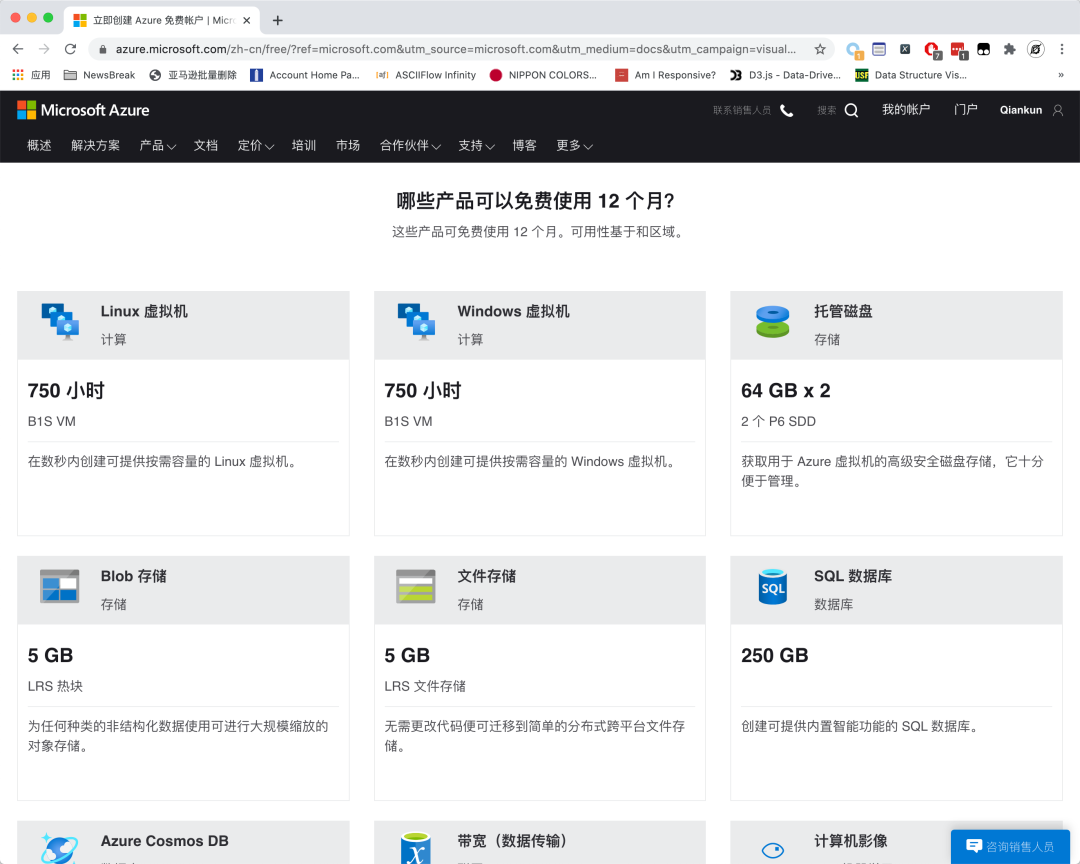Click the Linux 虚拟机 card title
1080x864 pixels.
pos(144,311)
